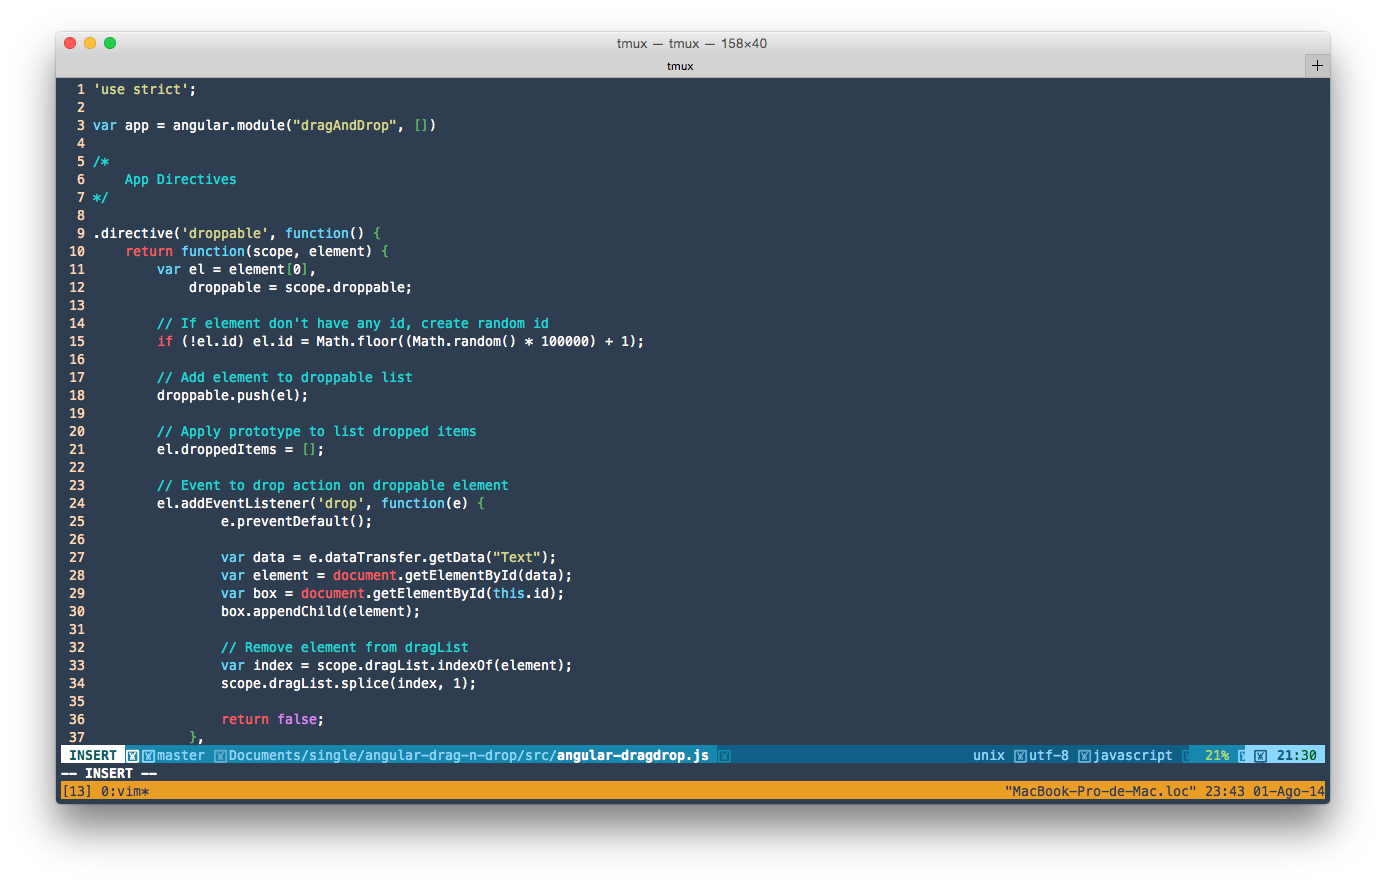Click the .directive('droppable' line
This screenshot has width=1386, height=884.
237,233
